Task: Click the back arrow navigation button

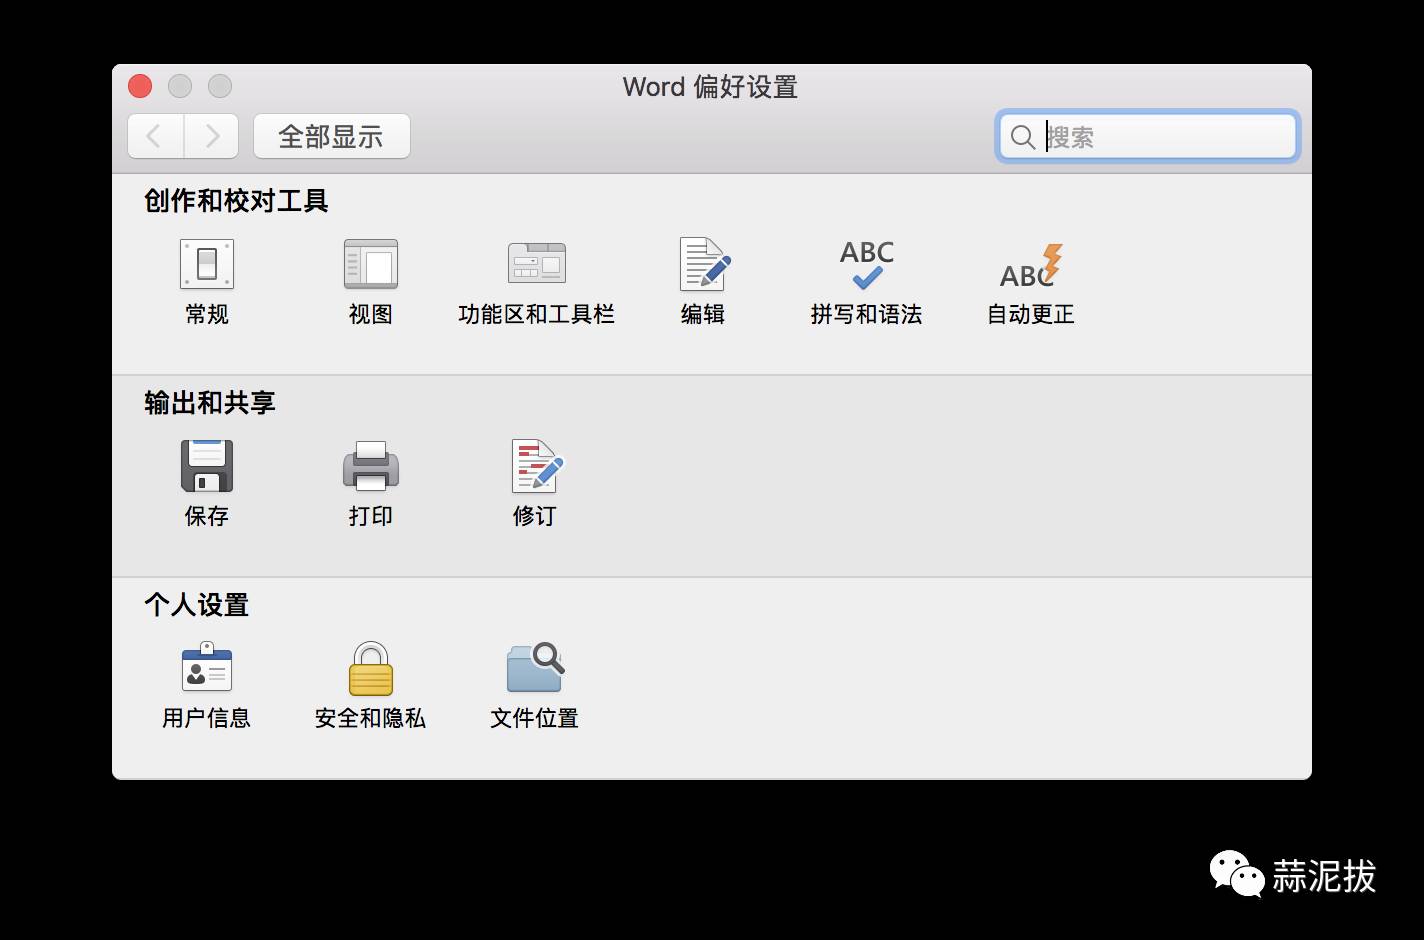Action: 155,136
